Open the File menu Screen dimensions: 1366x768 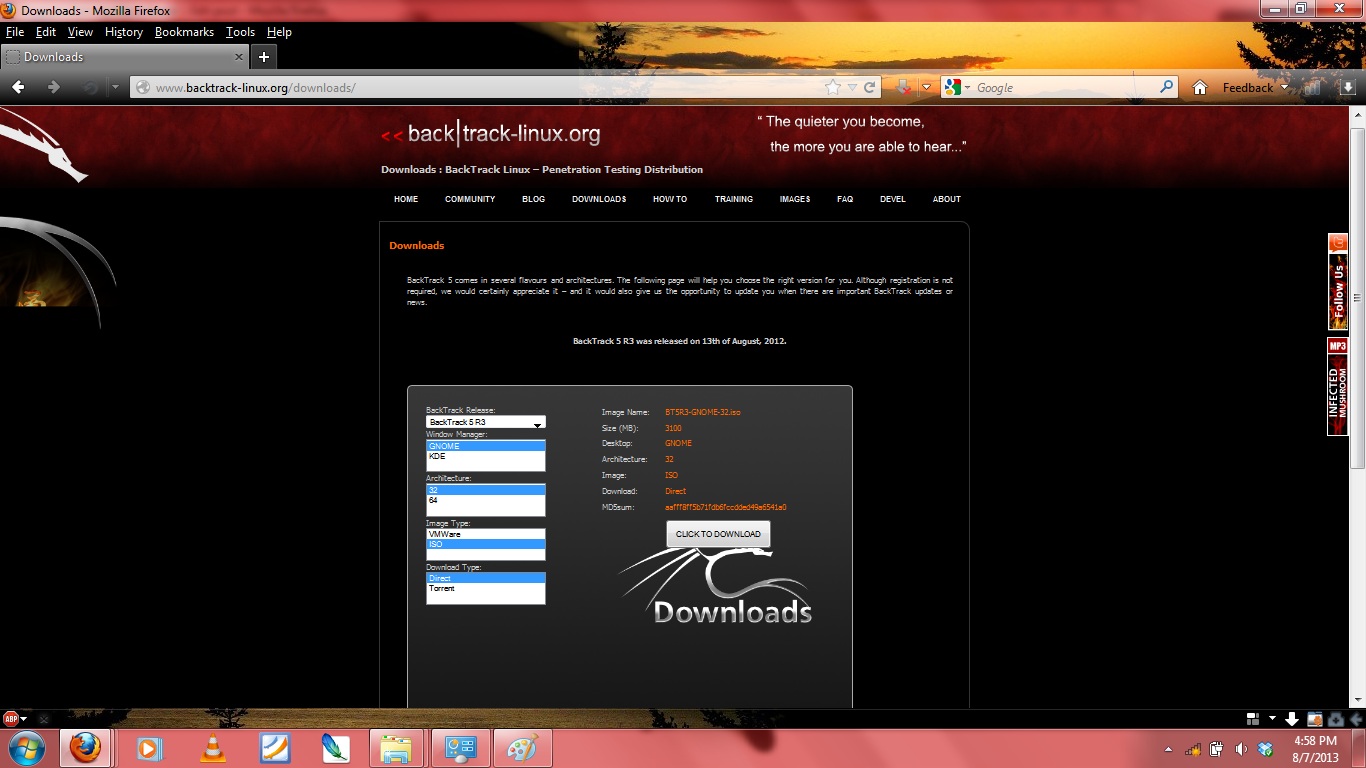(x=15, y=32)
